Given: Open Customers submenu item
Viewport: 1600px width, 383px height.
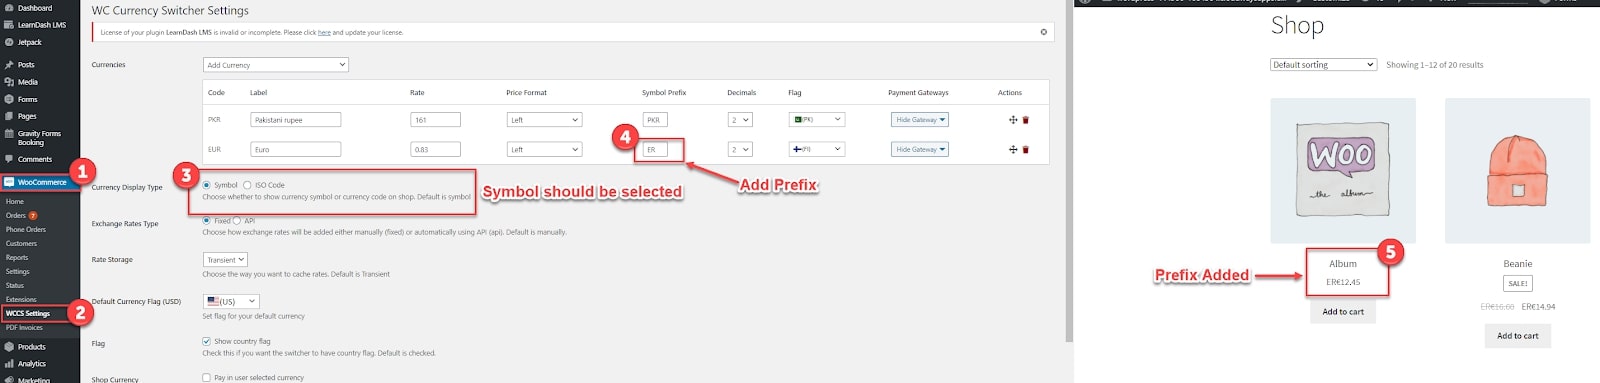Looking at the screenshot, I should 21,244.
